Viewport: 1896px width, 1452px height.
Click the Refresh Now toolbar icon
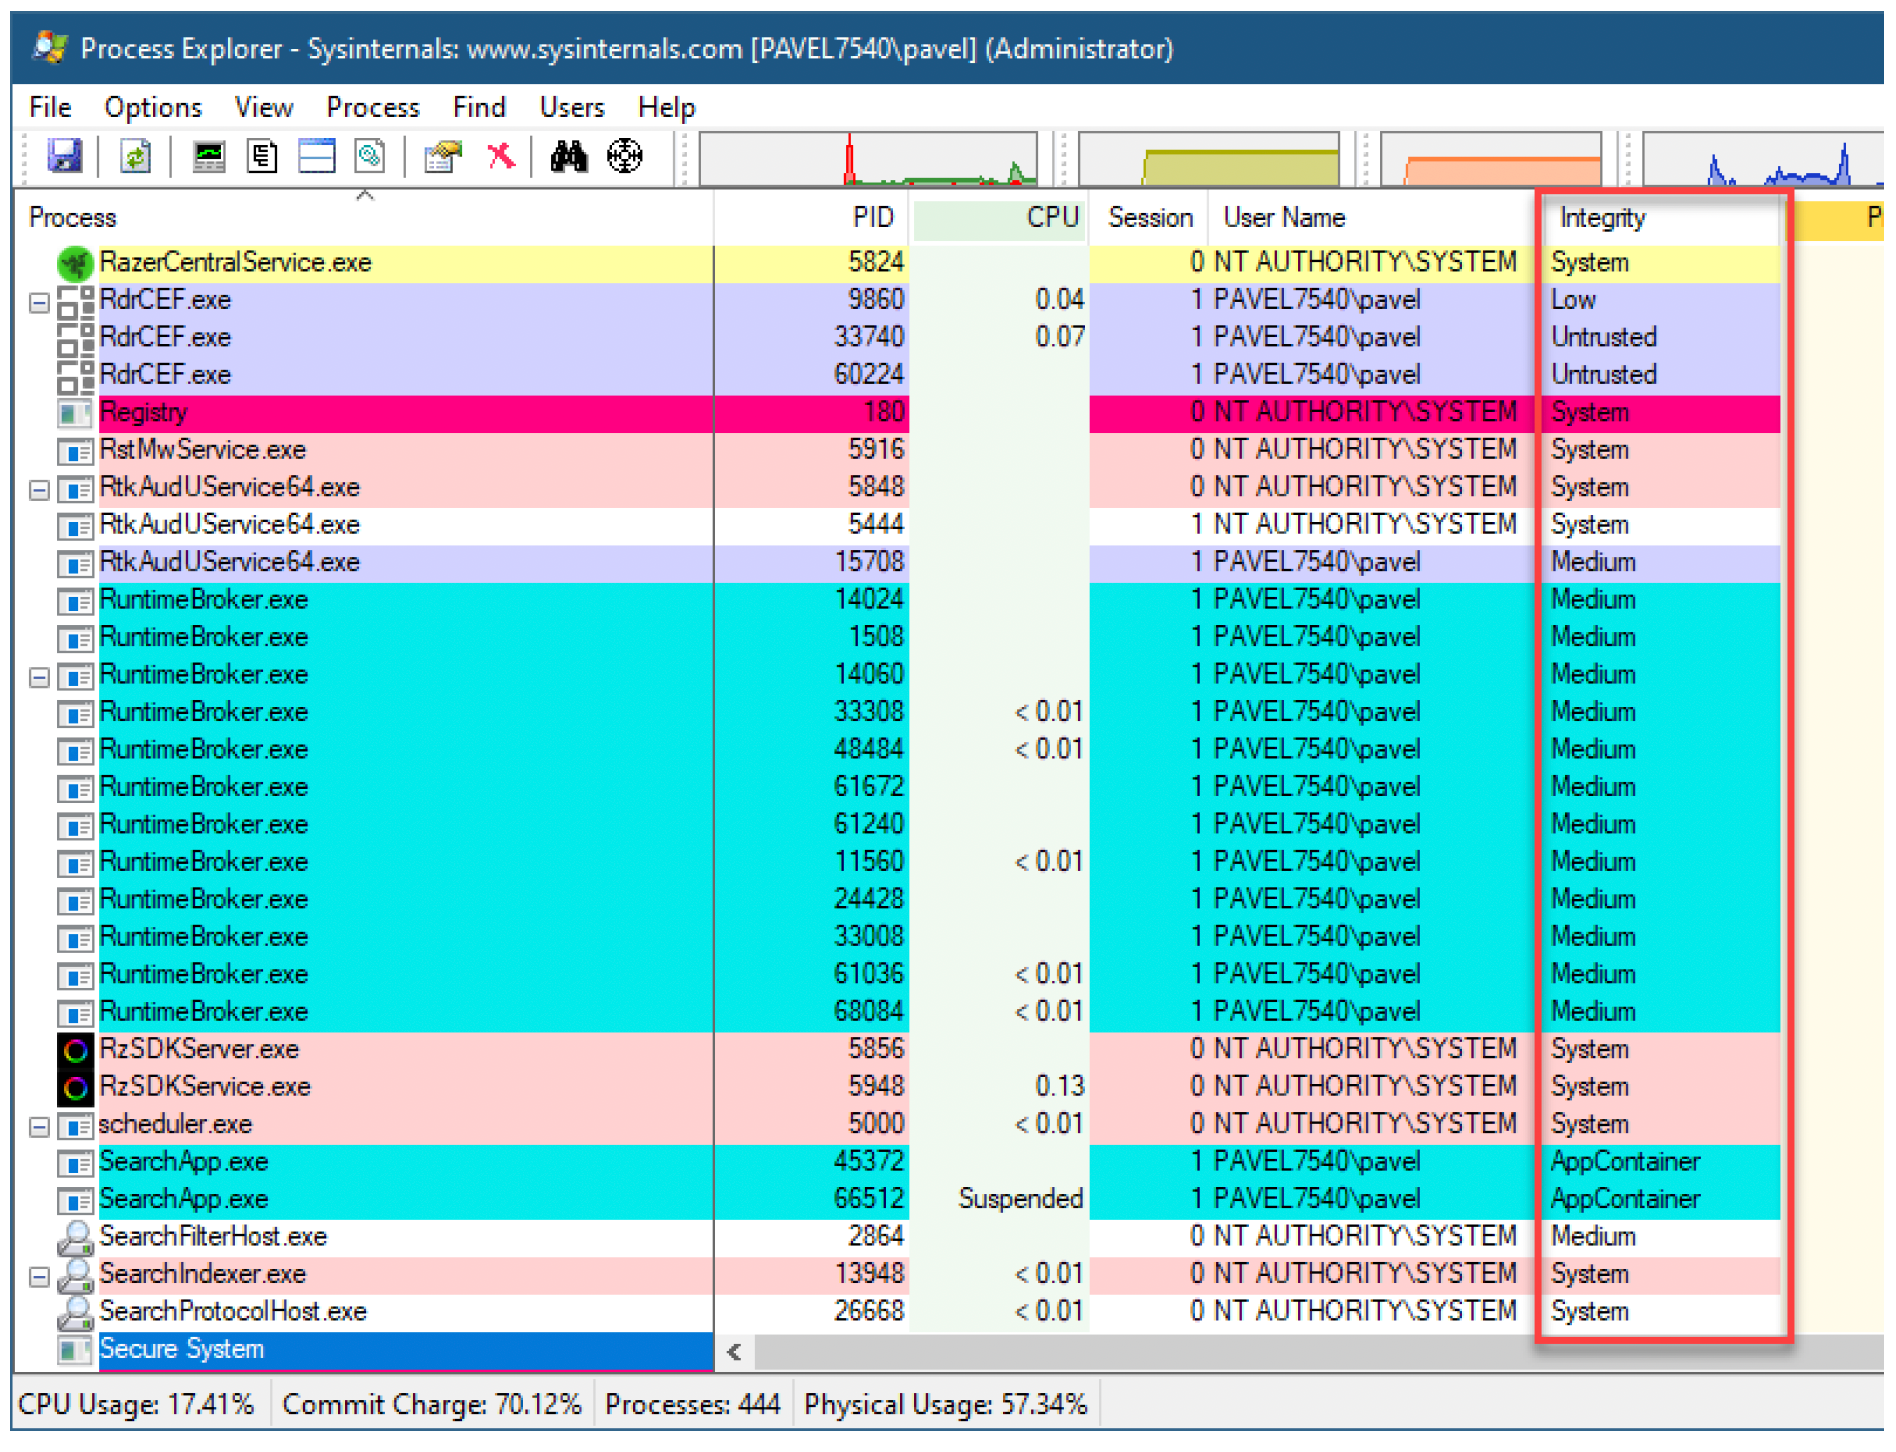click(x=135, y=157)
